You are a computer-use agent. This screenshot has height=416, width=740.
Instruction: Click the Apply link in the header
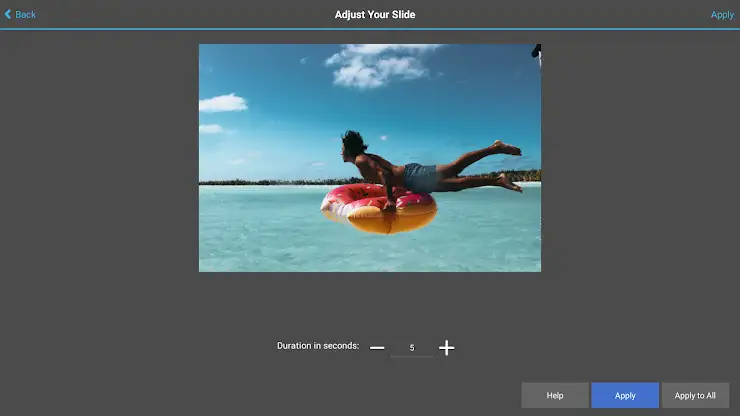(x=722, y=15)
